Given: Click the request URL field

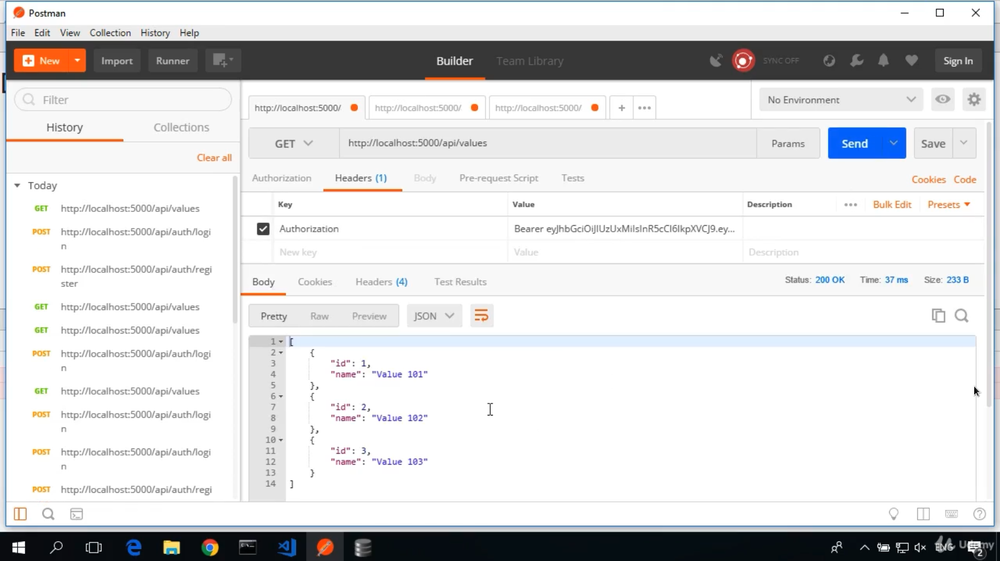Looking at the screenshot, I should [547, 143].
